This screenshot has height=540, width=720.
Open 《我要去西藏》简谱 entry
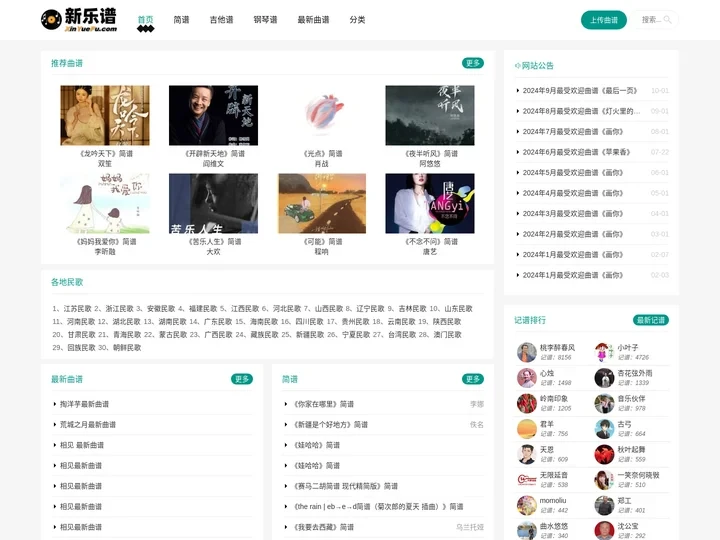click(324, 527)
